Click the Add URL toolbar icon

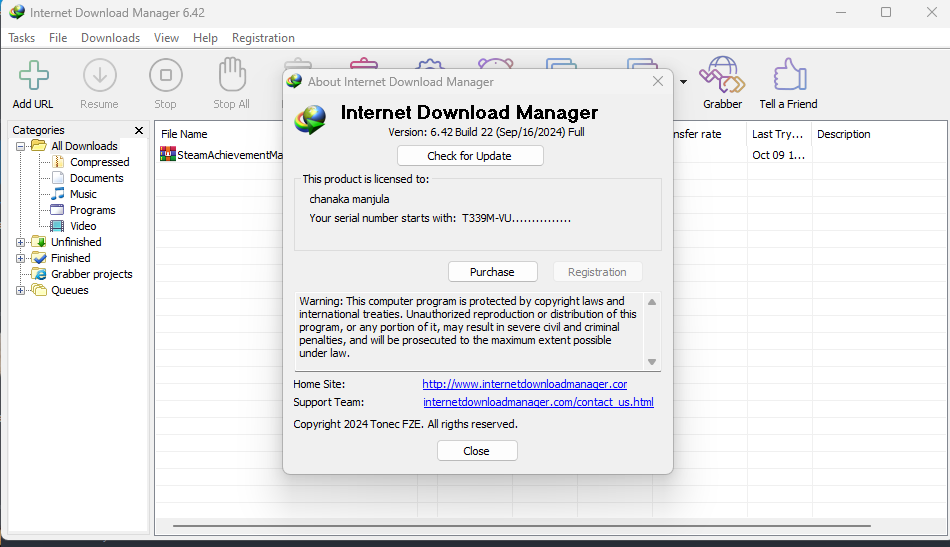pyautogui.click(x=33, y=75)
